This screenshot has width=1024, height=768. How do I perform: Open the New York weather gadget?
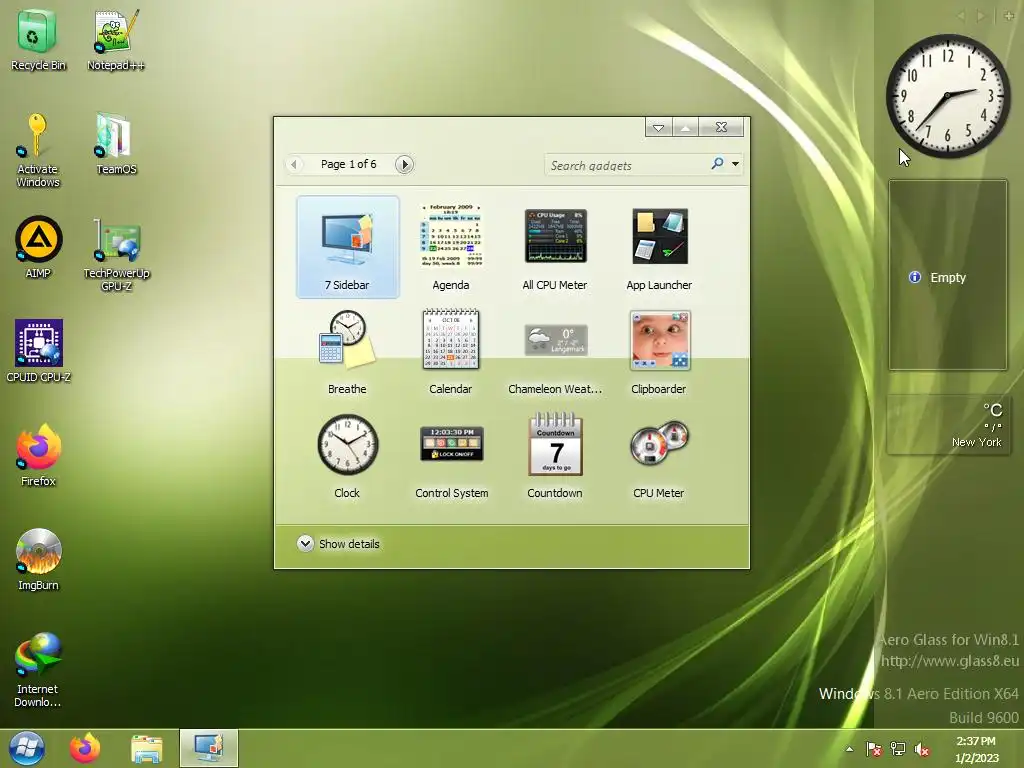[948, 425]
